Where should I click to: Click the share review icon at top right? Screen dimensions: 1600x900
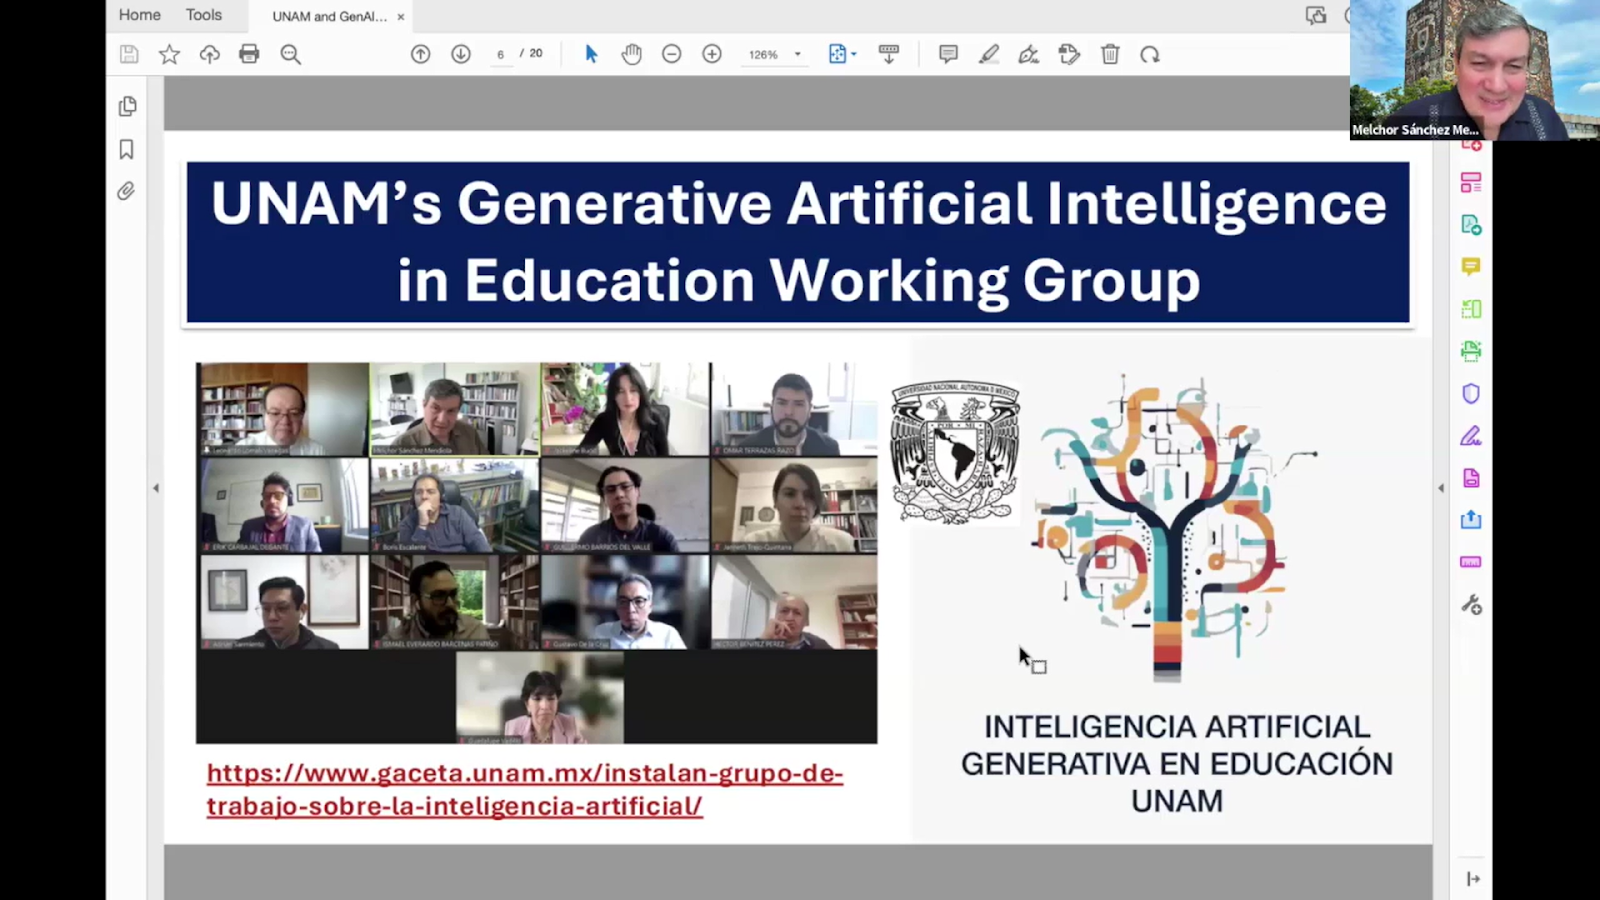point(1316,15)
